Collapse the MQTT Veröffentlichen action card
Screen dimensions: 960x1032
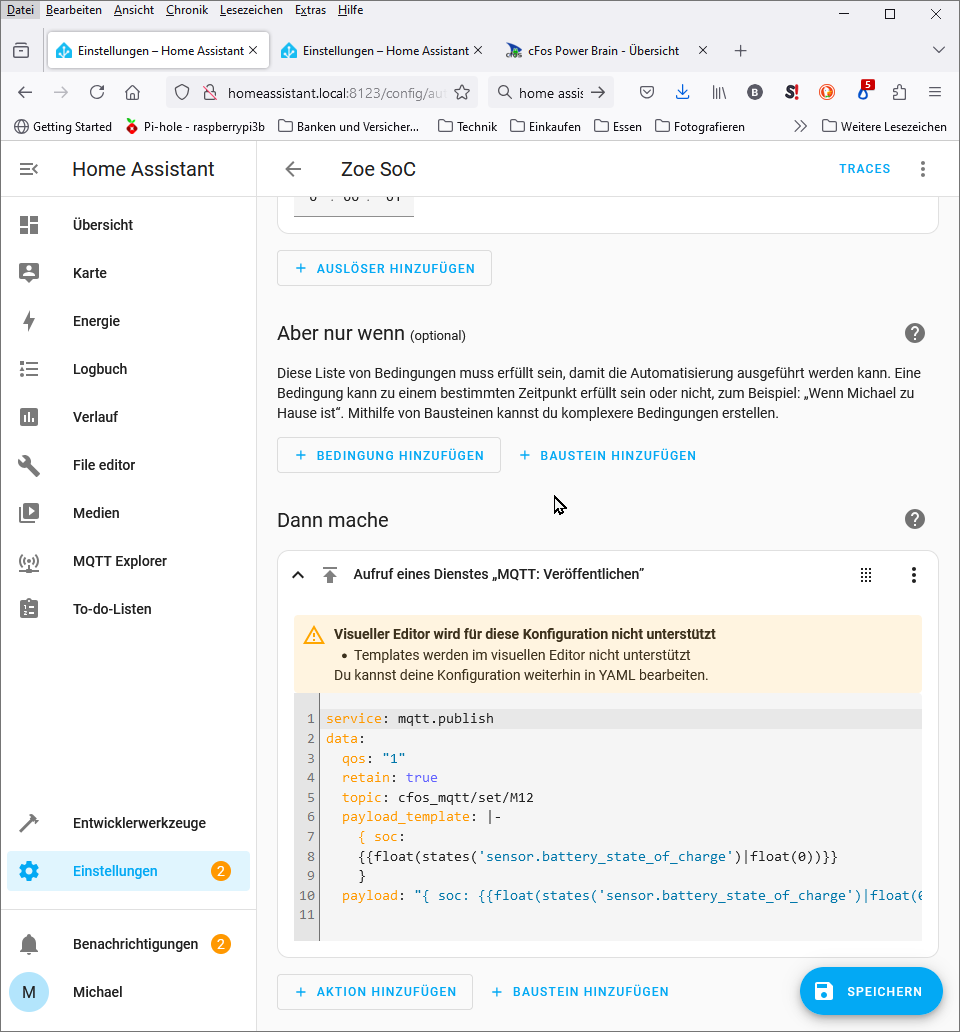(297, 575)
